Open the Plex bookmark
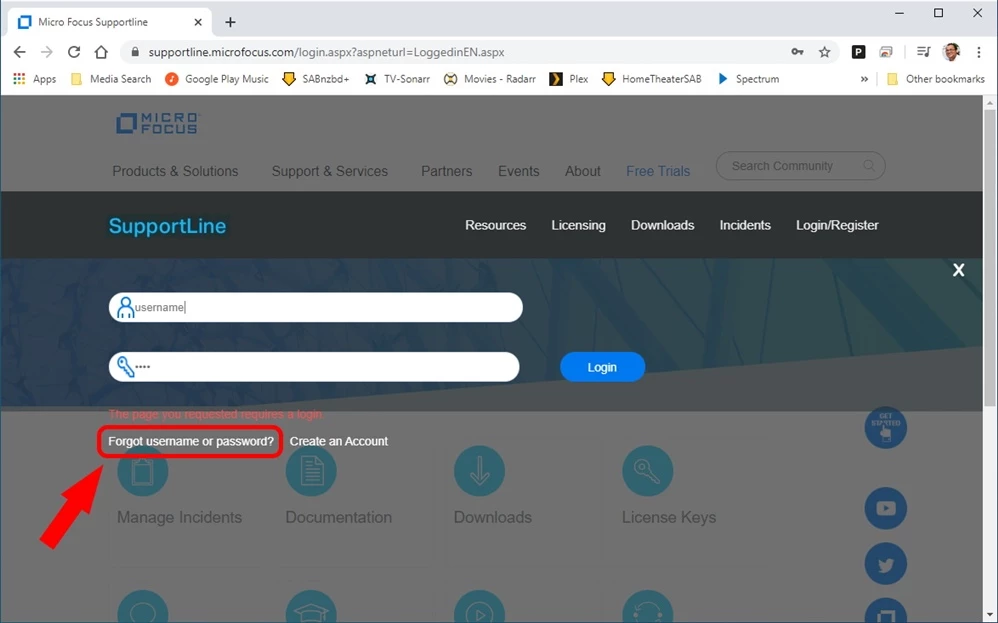This screenshot has height=623, width=998. click(x=569, y=79)
